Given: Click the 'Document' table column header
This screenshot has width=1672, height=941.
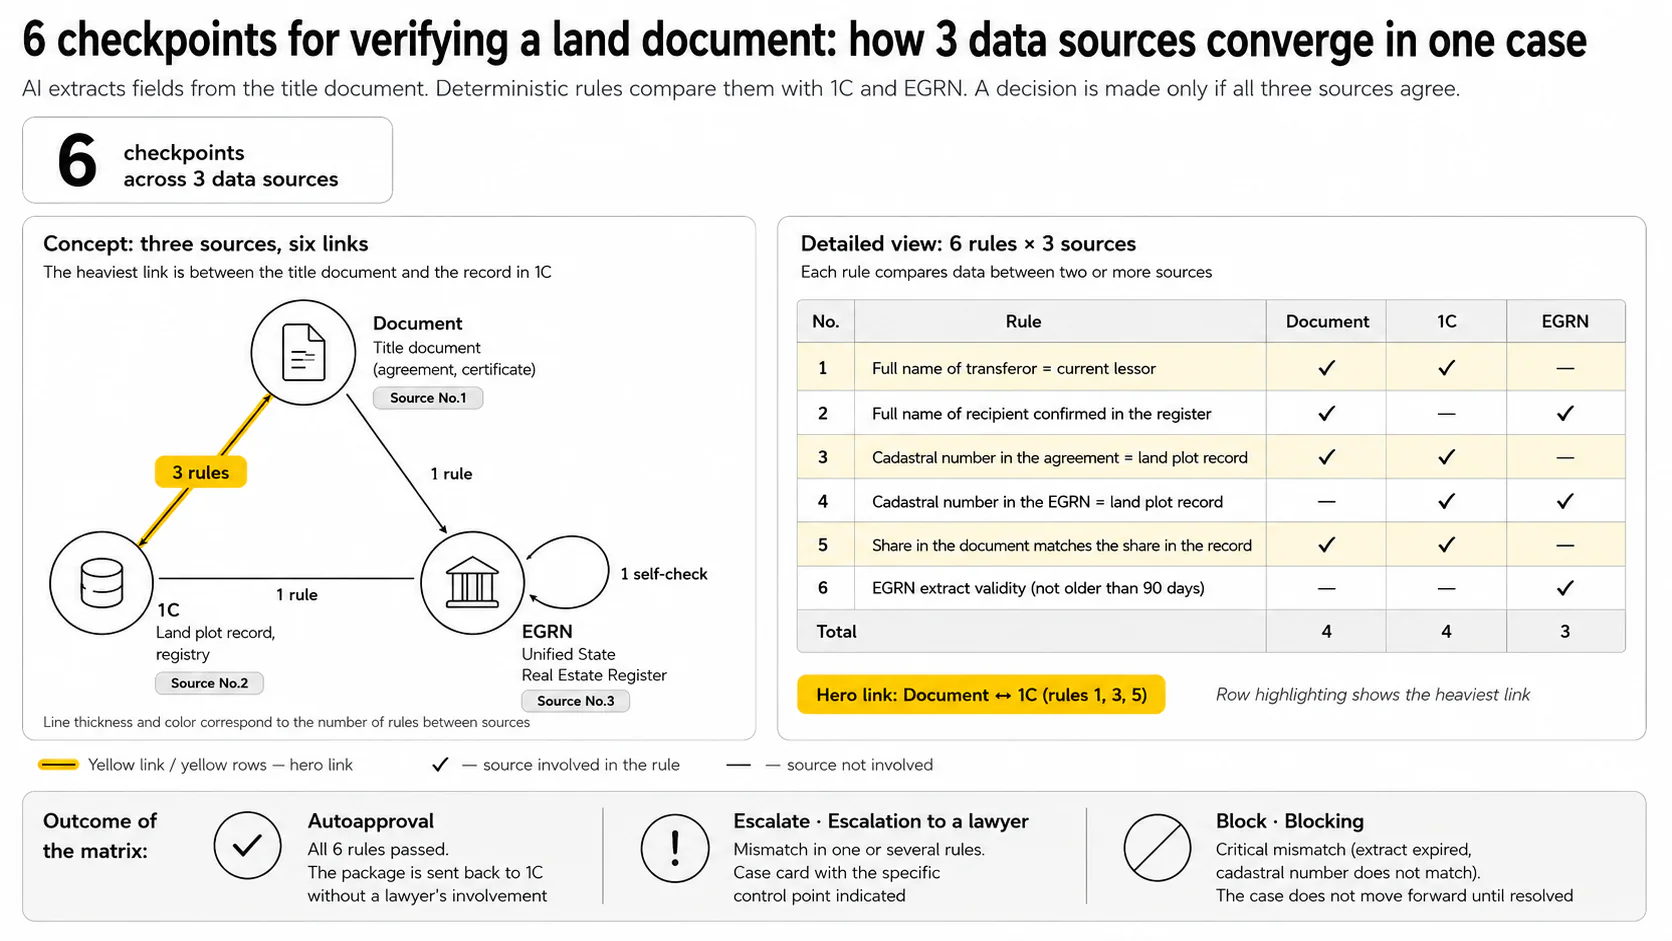Looking at the screenshot, I should pyautogui.click(x=1327, y=321).
